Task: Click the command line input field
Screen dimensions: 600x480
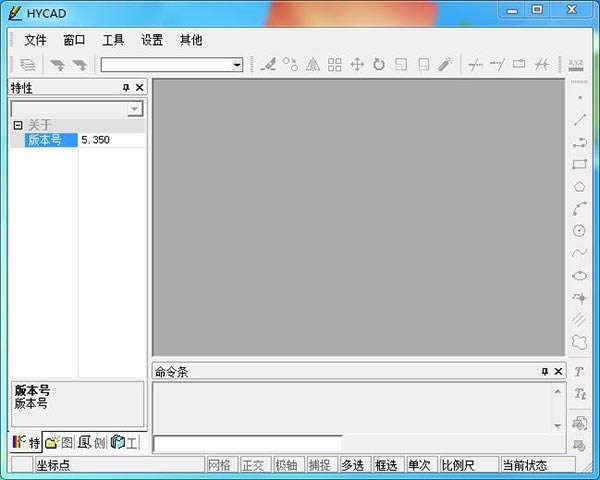Action: point(247,443)
